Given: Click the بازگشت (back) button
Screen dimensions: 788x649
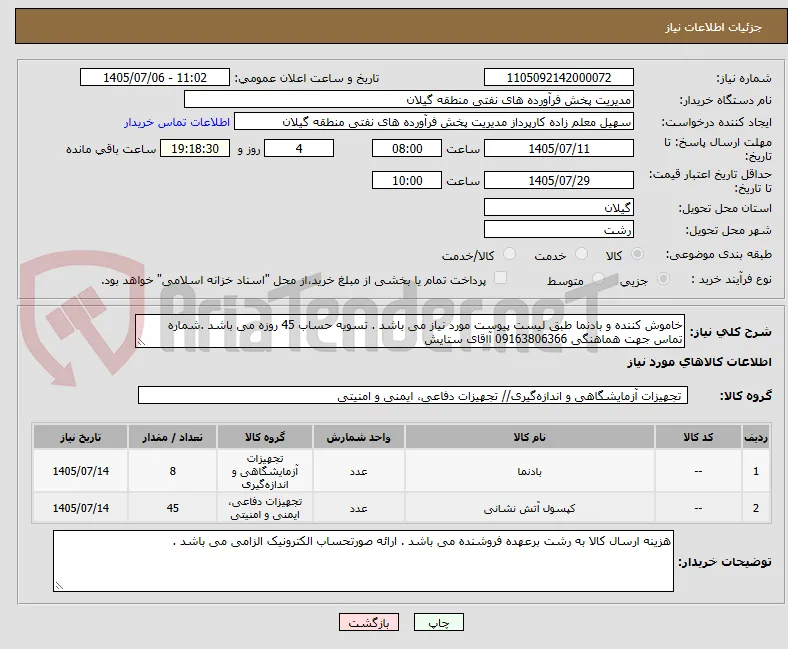Looking at the screenshot, I should 369,622.
